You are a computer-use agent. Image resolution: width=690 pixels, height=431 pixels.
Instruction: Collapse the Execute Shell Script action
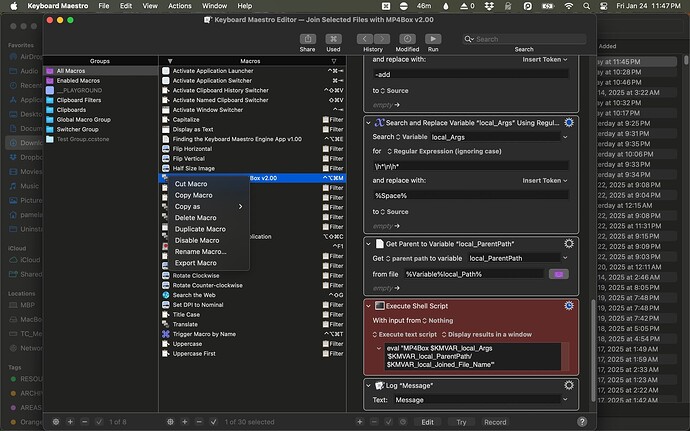[x=368, y=306]
